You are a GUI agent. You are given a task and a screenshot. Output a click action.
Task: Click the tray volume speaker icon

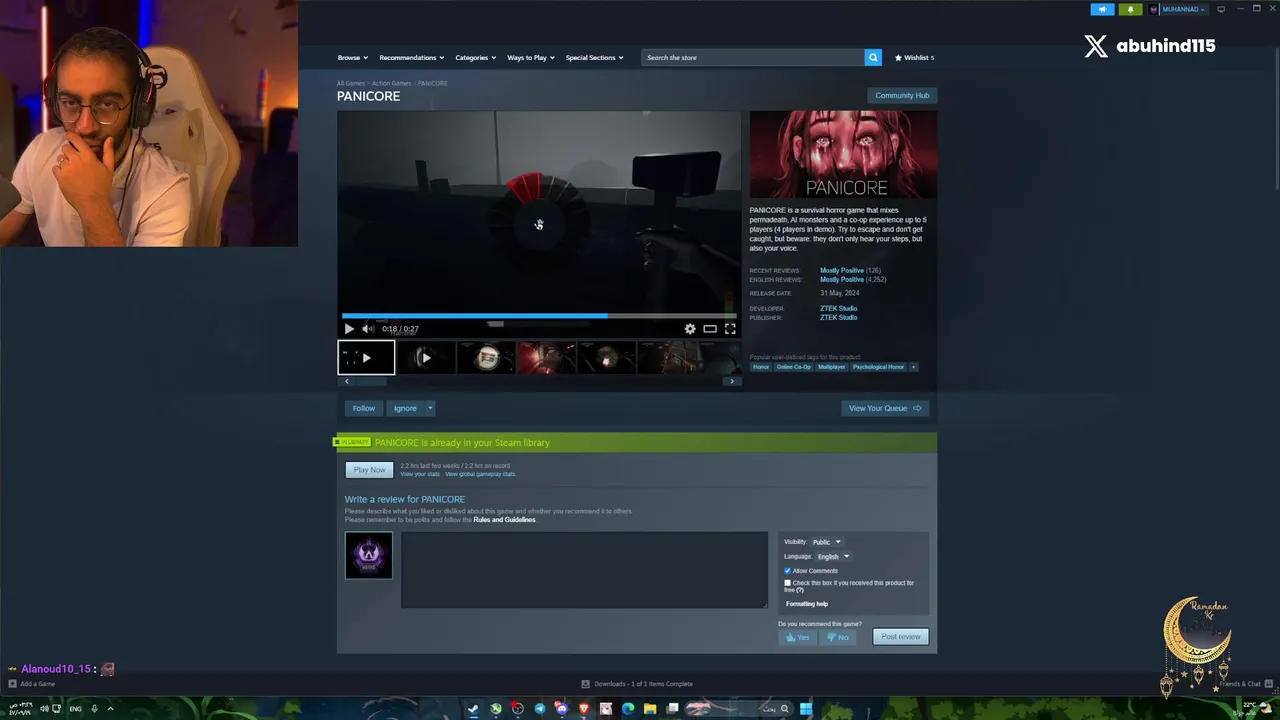[43, 709]
